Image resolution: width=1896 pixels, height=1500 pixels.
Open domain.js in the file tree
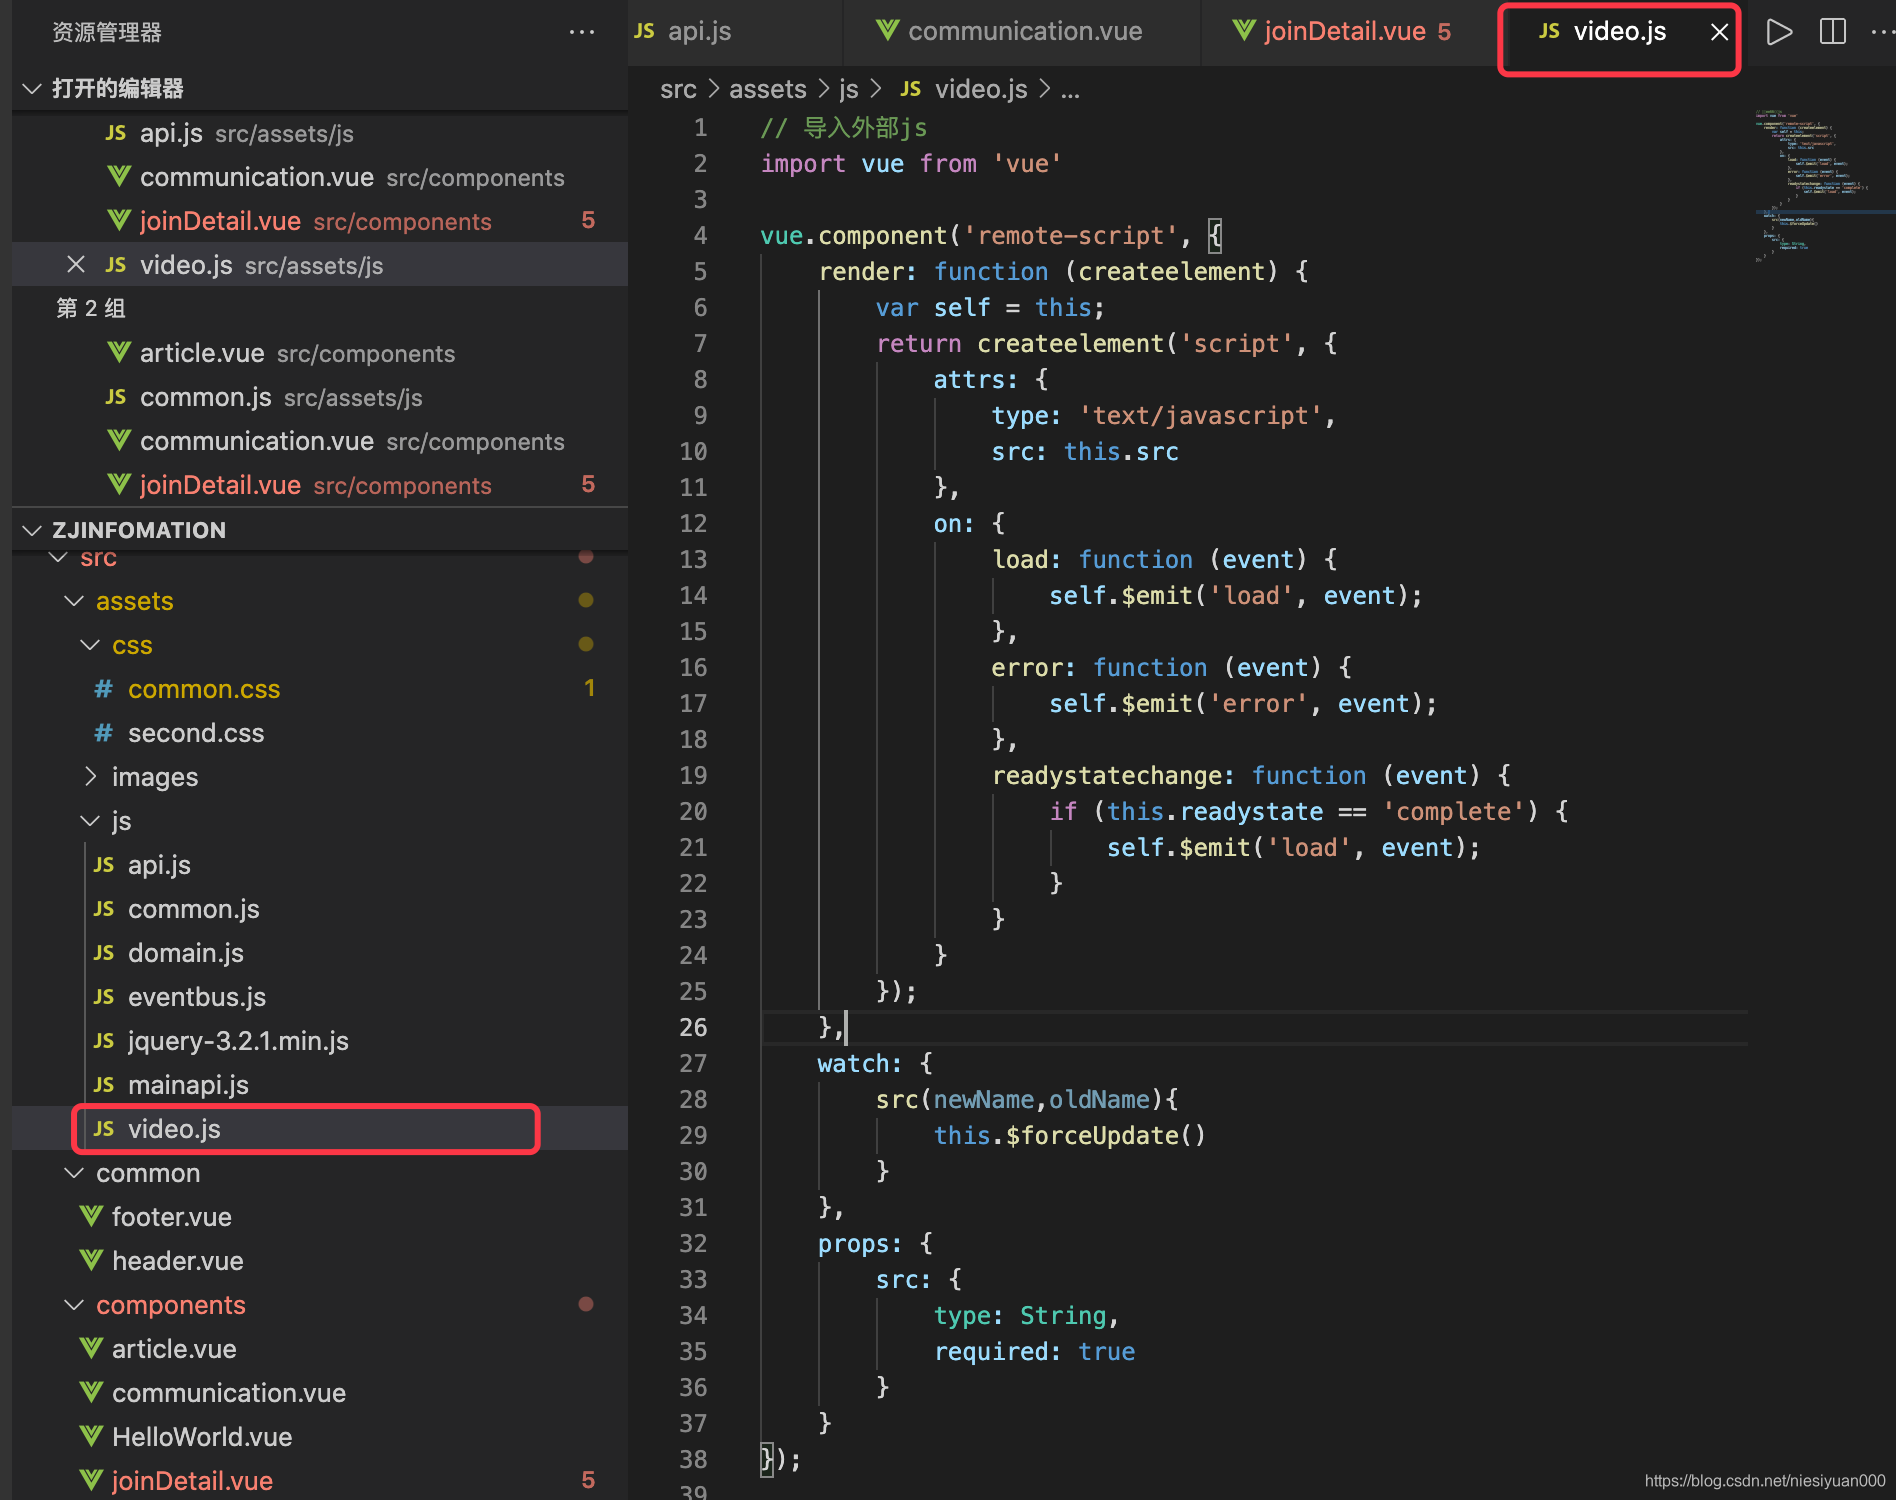(320, 953)
